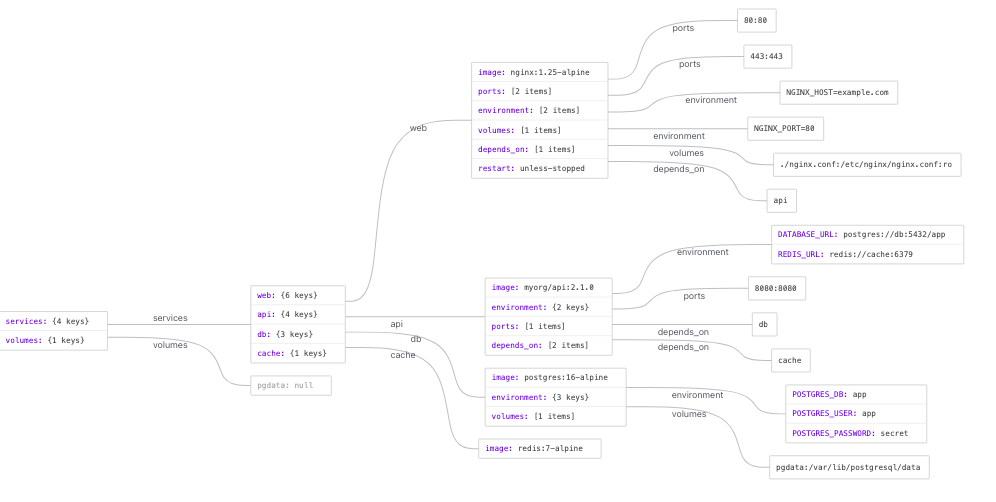Click 'image: nginx:1.25-alpine' row
This screenshot has width=996, height=502.
539,72
